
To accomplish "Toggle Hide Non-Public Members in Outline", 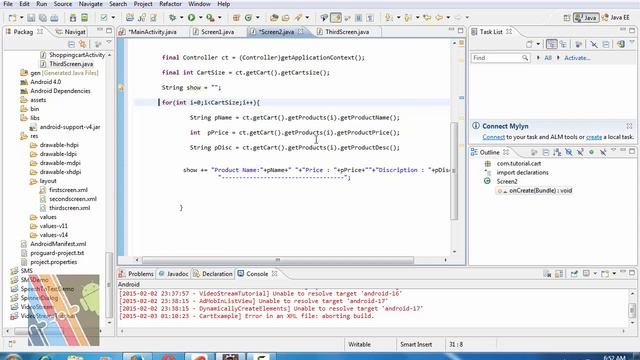I will pos(591,152).
